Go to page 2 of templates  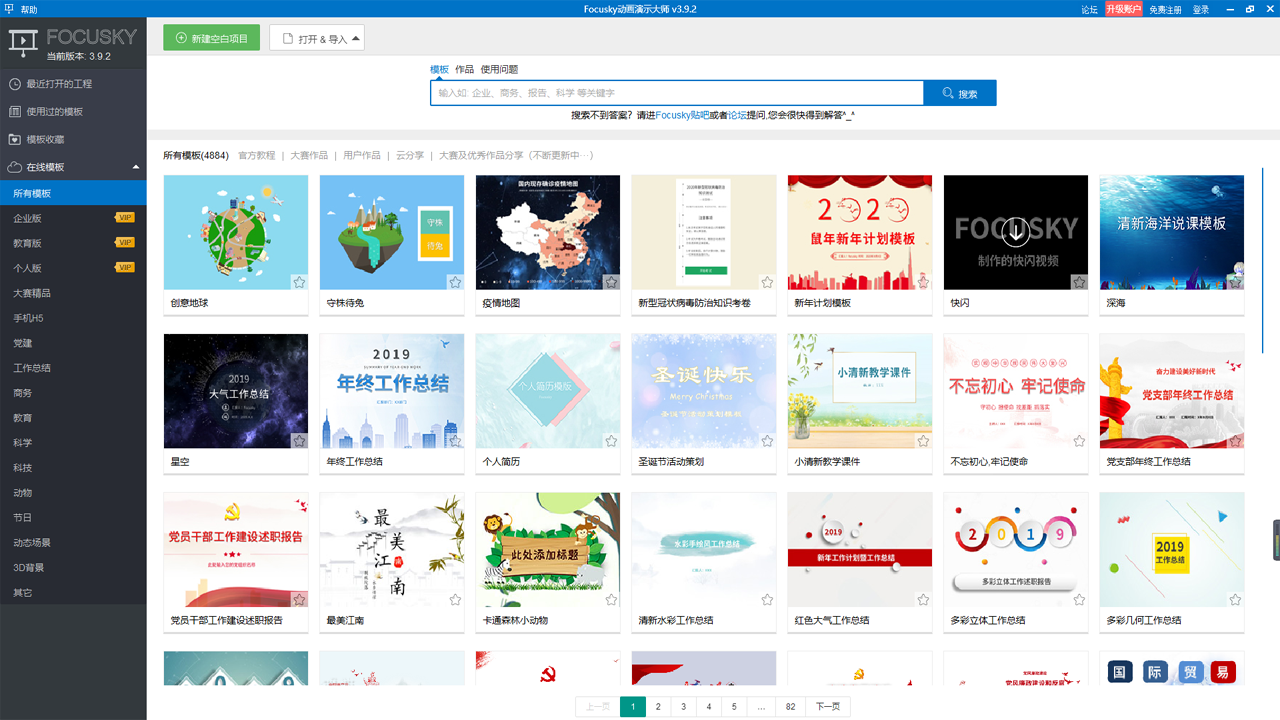point(658,707)
